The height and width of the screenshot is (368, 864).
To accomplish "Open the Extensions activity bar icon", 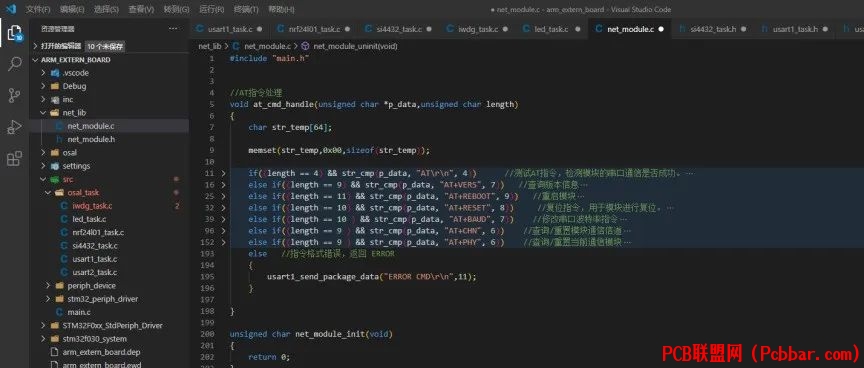I will [14, 158].
